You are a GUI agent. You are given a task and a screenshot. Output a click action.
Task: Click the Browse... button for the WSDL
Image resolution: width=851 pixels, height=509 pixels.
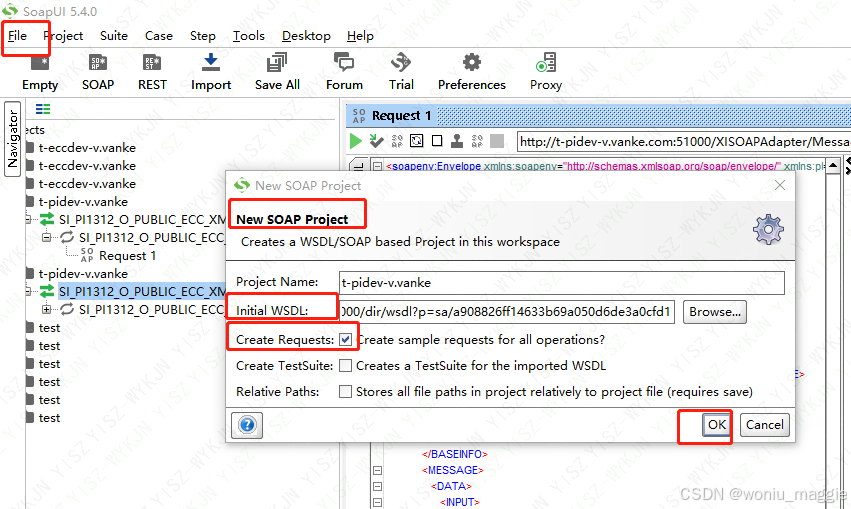tap(715, 312)
